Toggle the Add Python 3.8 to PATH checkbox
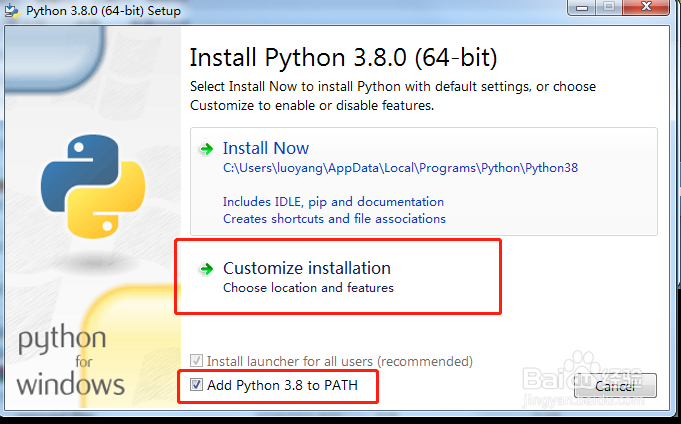 pos(197,385)
